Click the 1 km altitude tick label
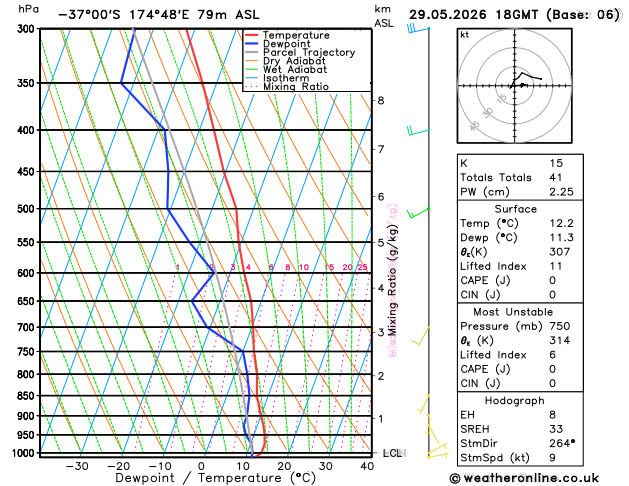 point(381,418)
